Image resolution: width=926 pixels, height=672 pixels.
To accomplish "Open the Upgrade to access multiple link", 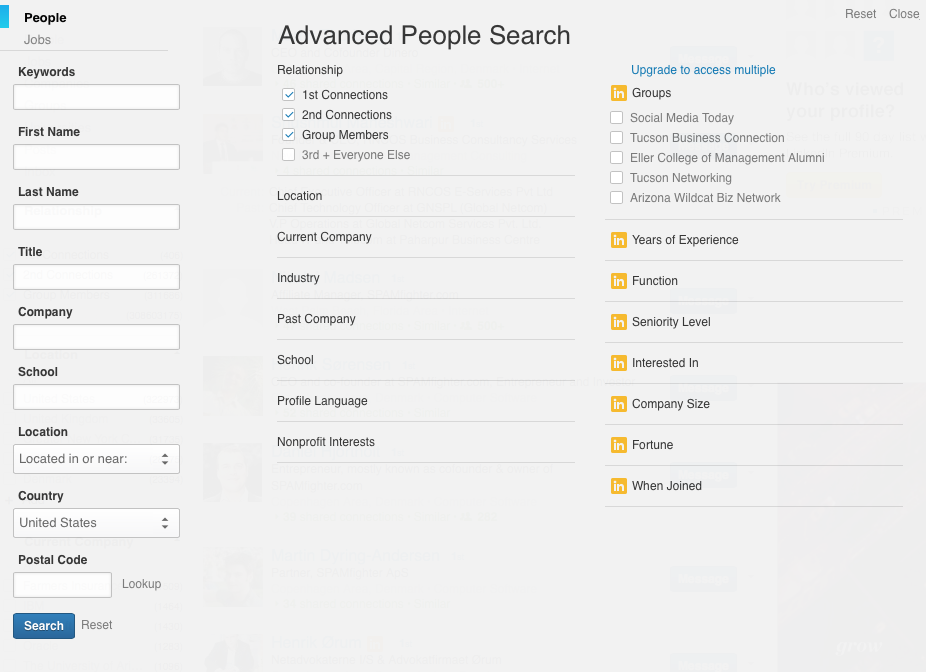I will pos(703,70).
